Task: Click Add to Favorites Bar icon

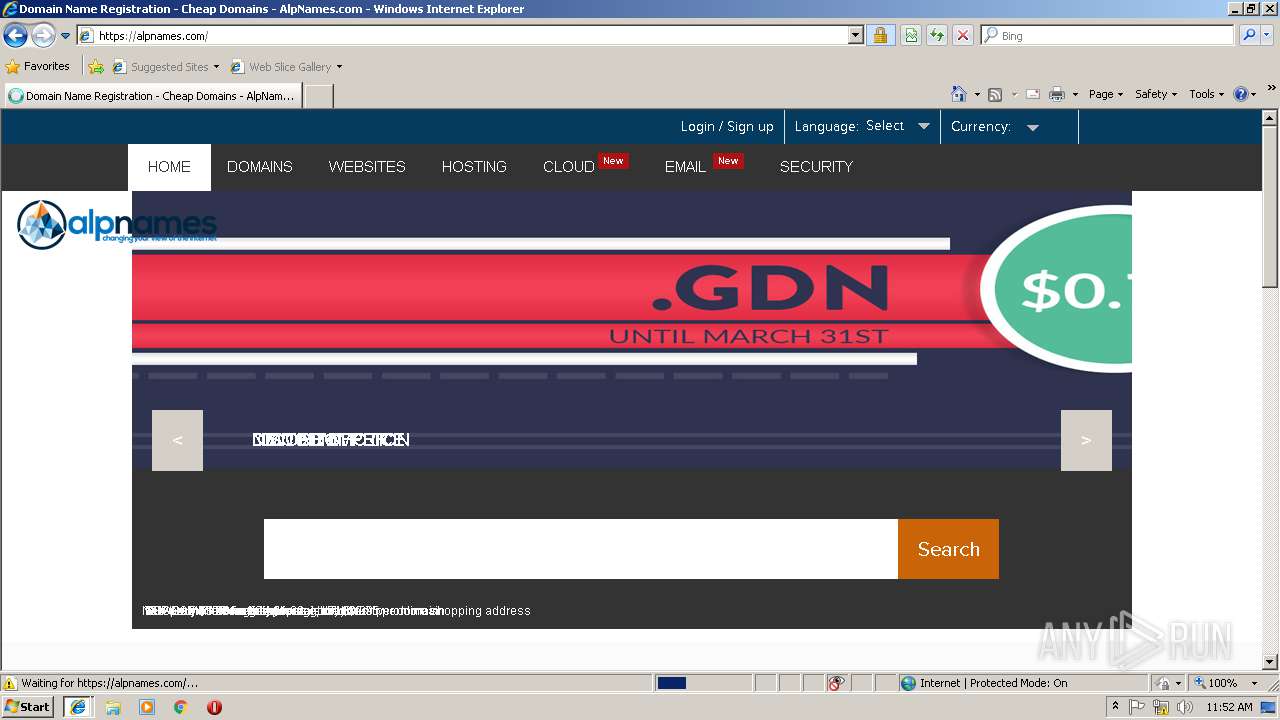Action: pos(96,67)
